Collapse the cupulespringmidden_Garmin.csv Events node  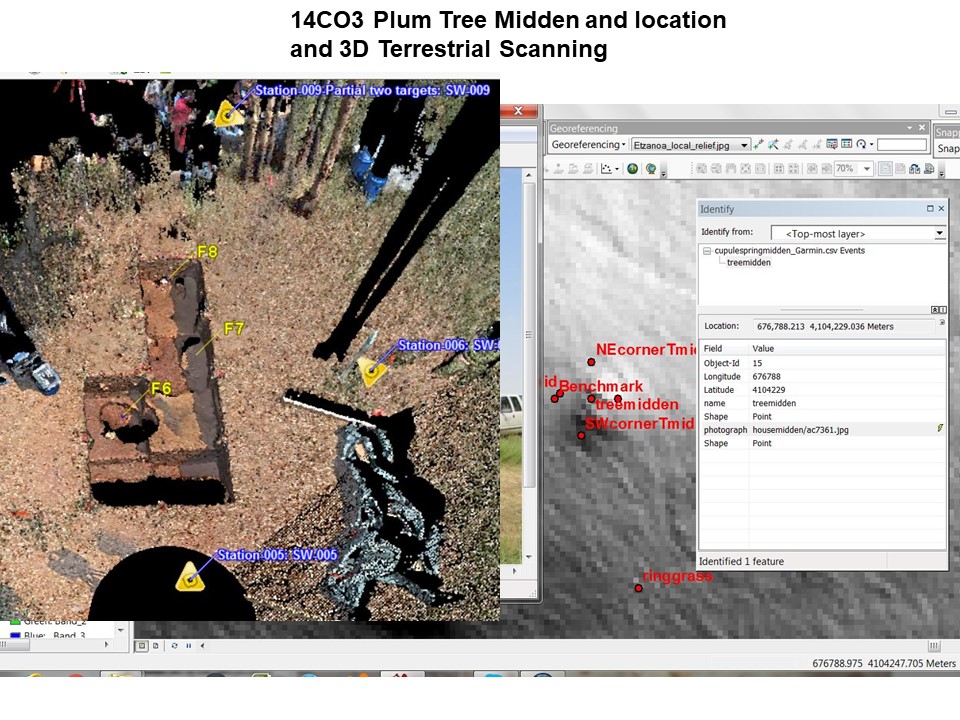[707, 250]
